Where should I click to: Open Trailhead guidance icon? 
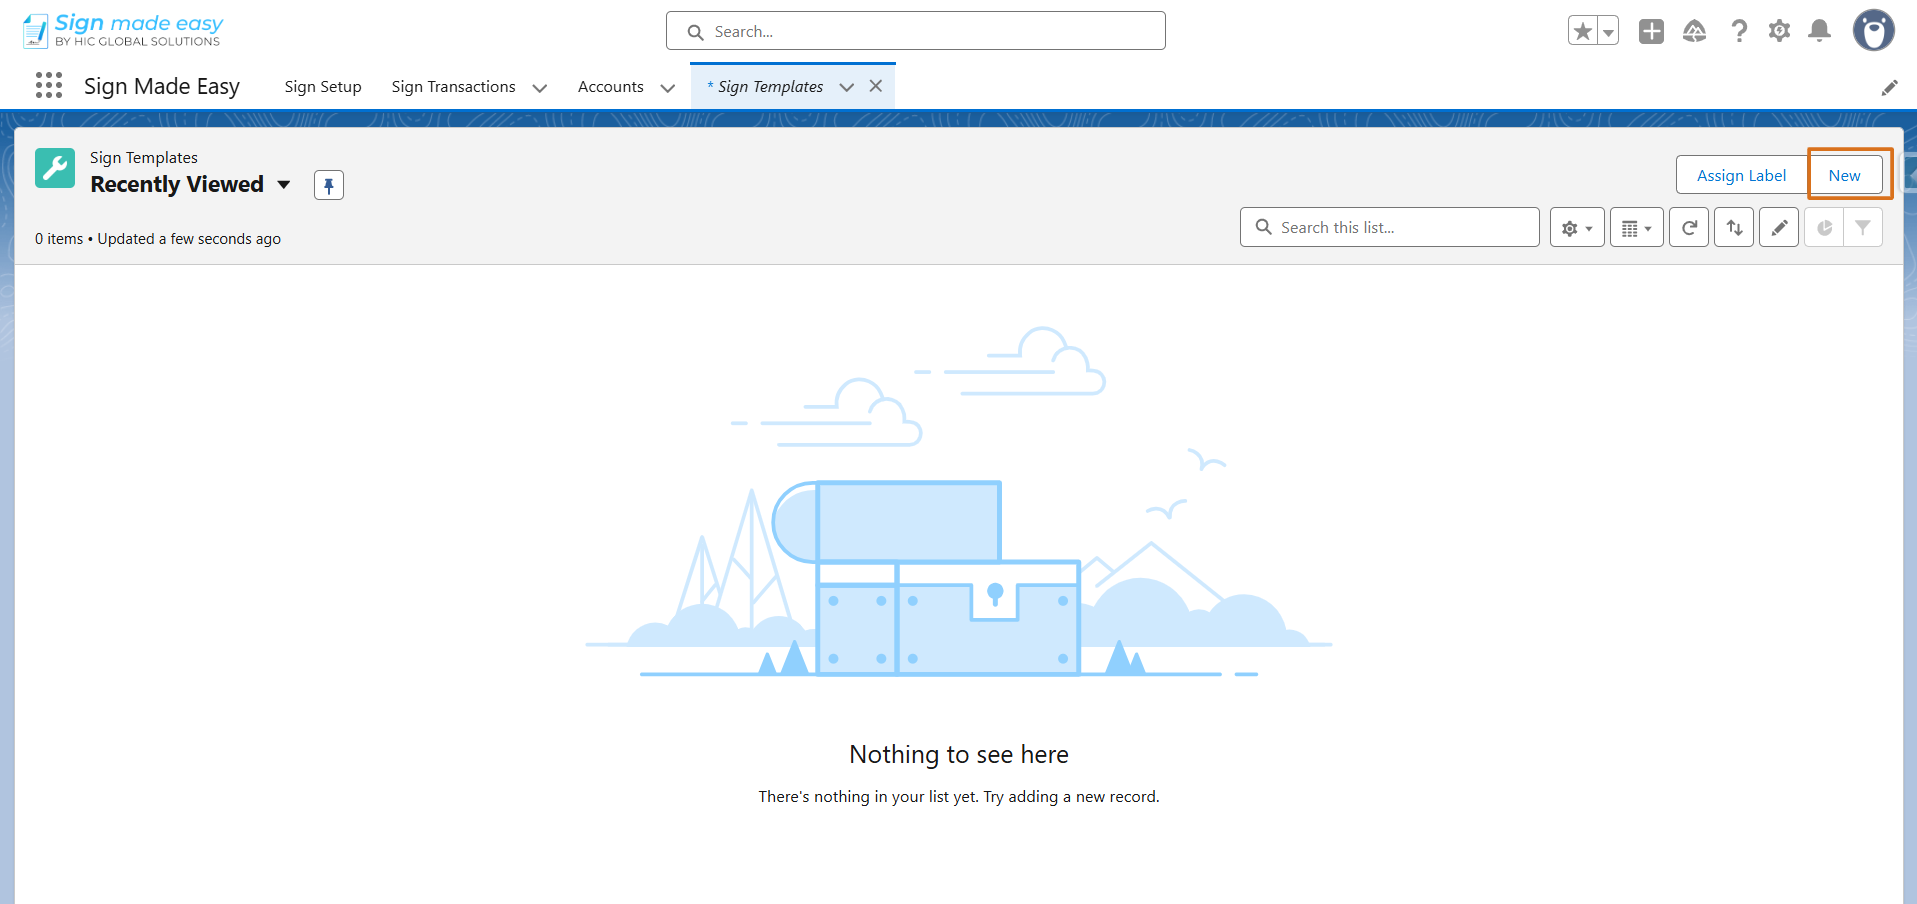coord(1695,31)
